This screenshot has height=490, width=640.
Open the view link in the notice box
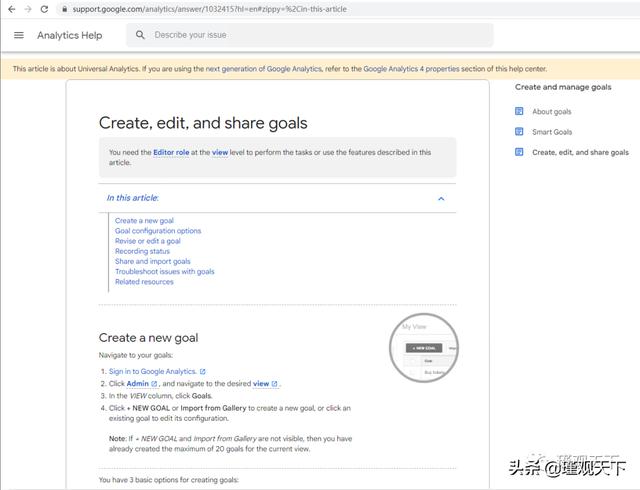[220, 152]
